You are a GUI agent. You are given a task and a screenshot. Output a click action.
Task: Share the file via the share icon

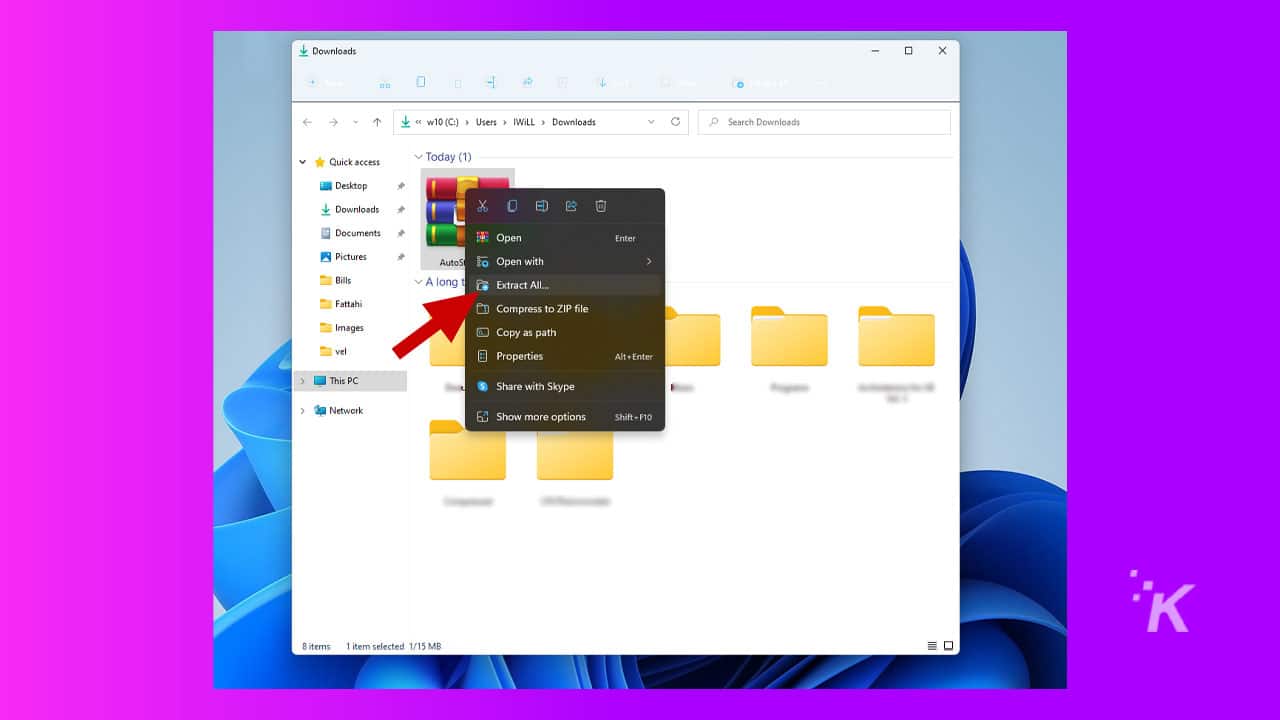click(x=571, y=205)
